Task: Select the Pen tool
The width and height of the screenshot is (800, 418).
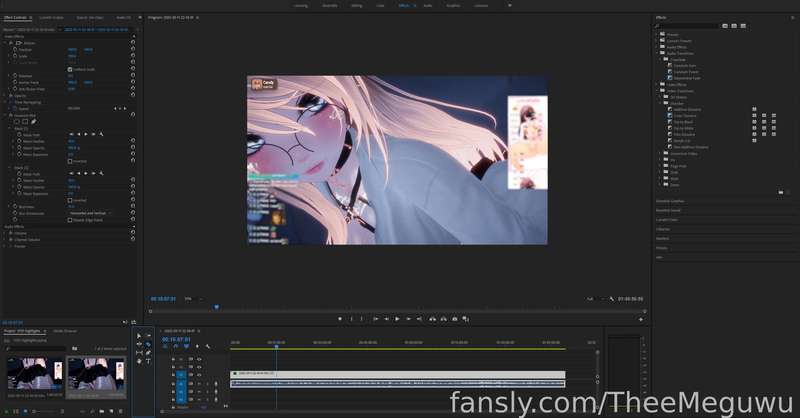Action: [148, 353]
